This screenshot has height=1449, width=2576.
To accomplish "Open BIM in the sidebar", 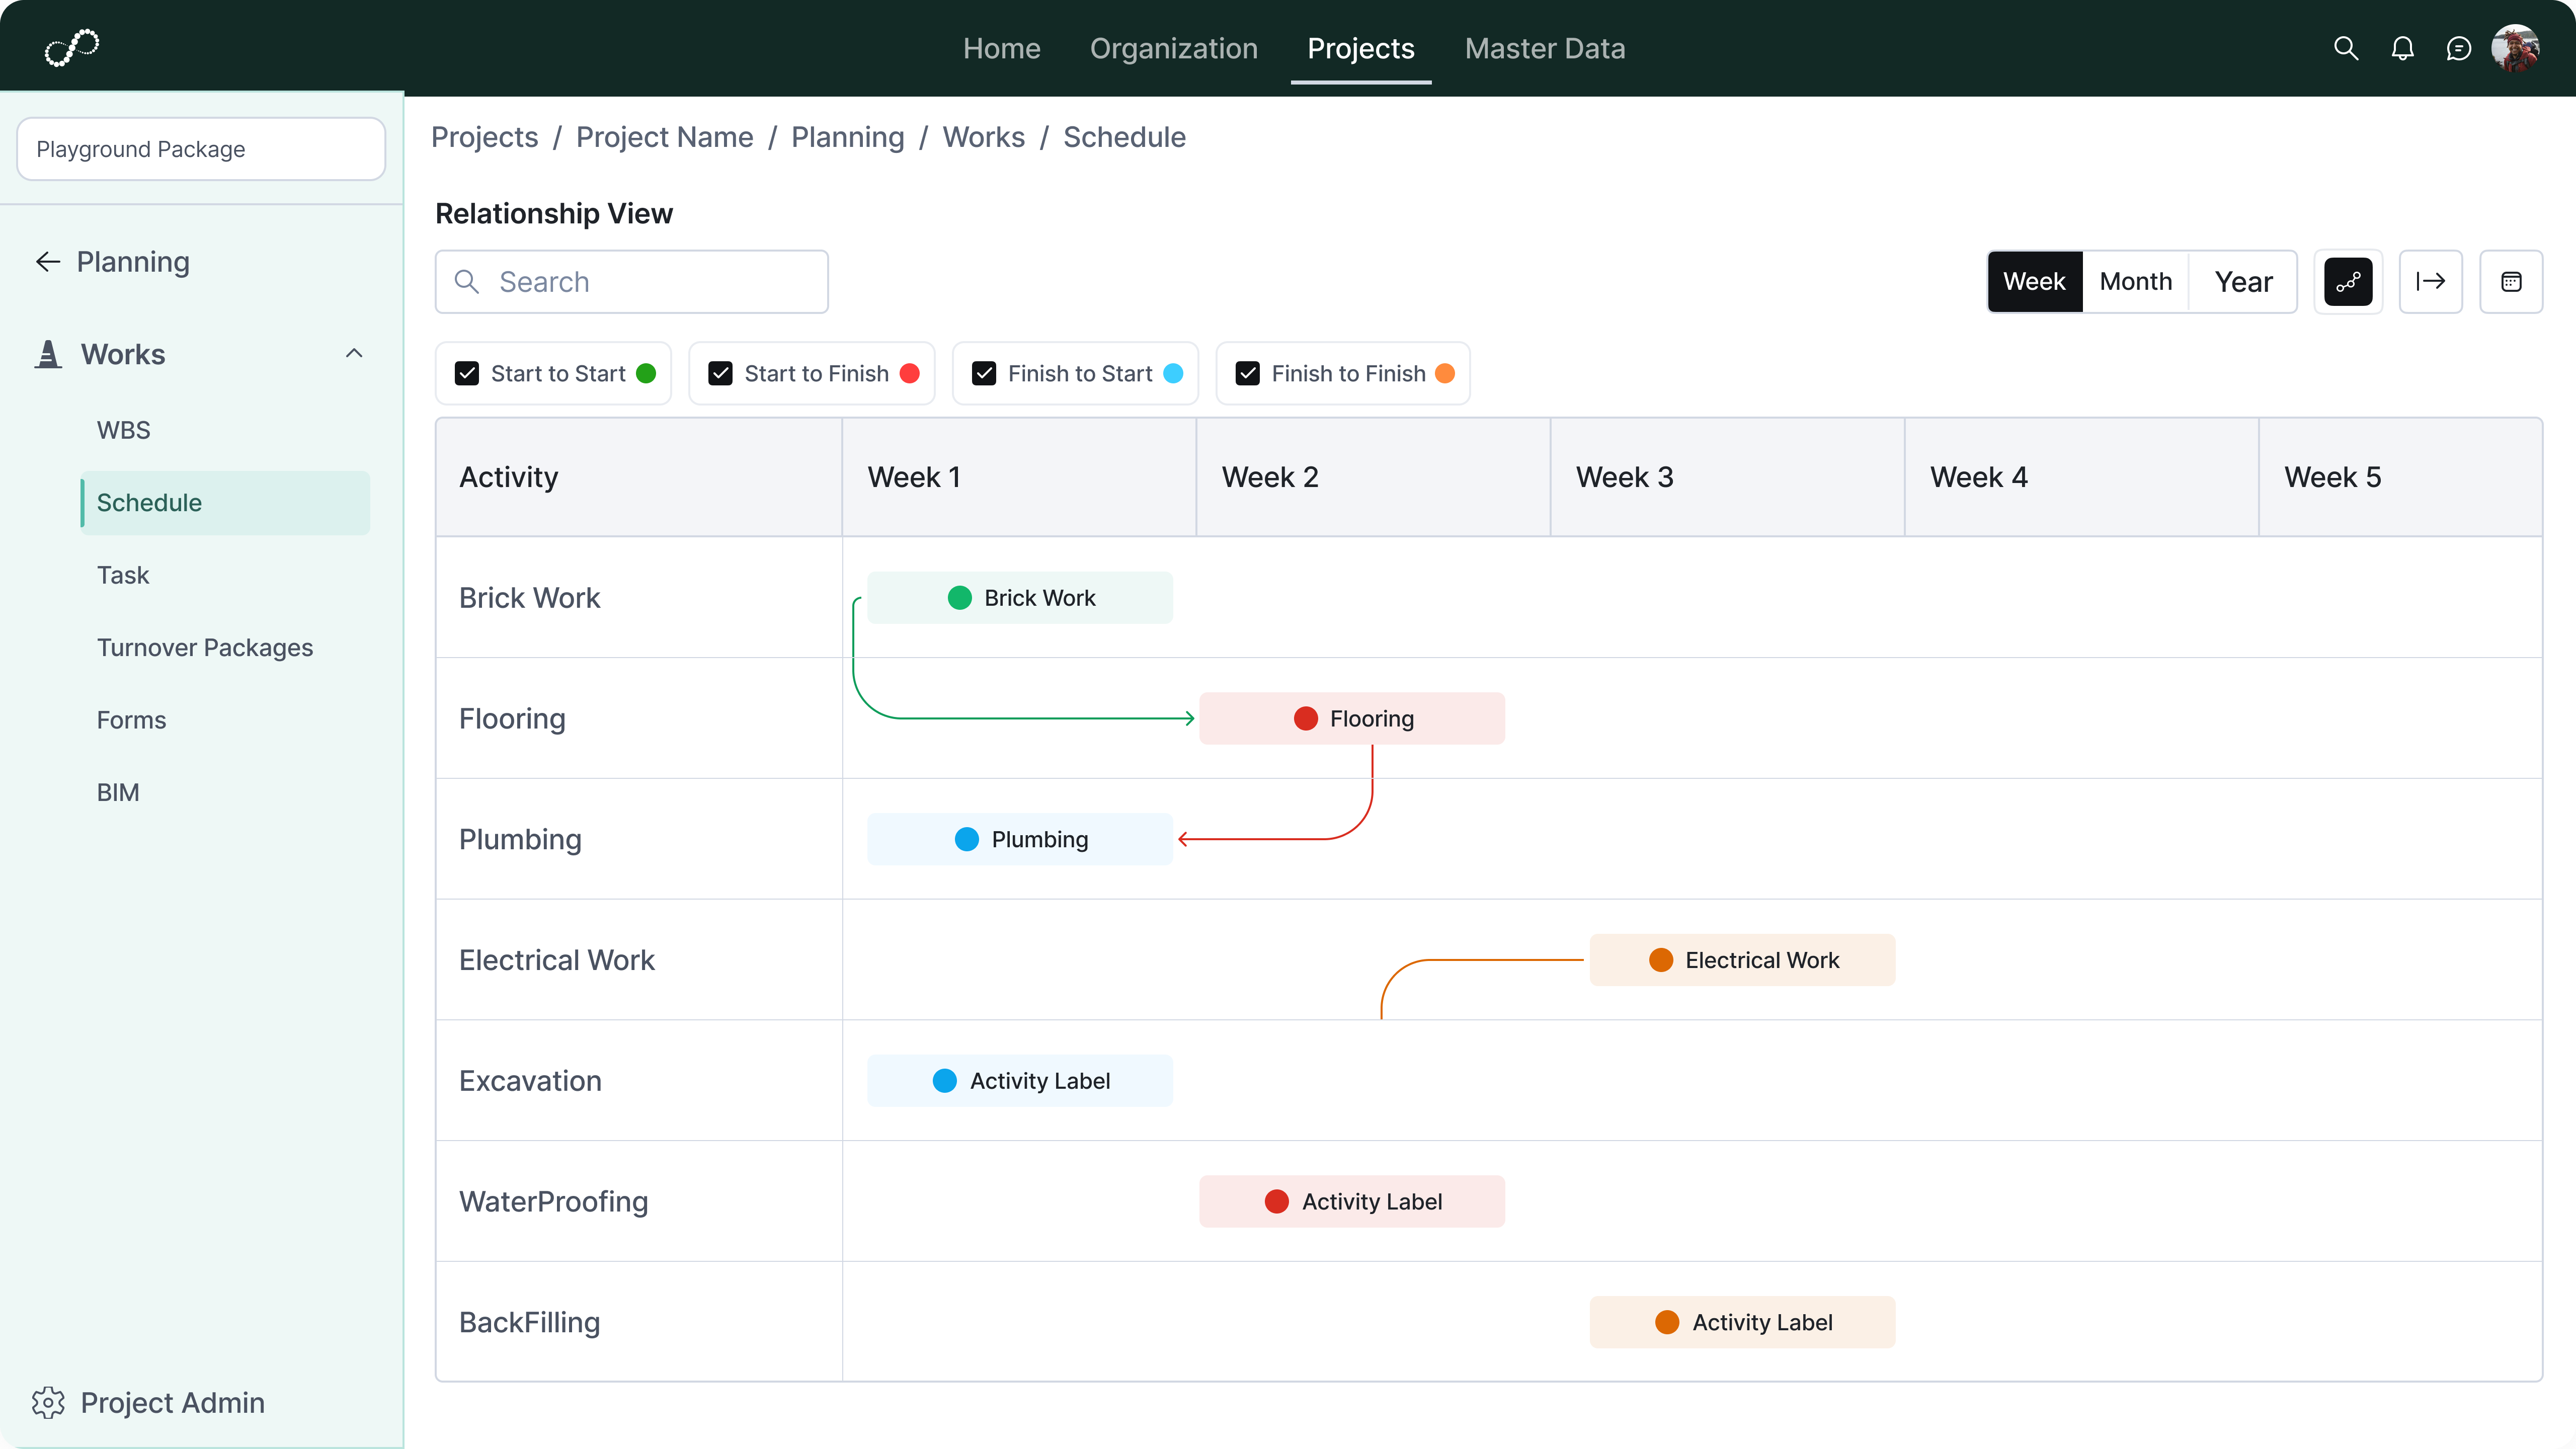I will (x=117, y=792).
